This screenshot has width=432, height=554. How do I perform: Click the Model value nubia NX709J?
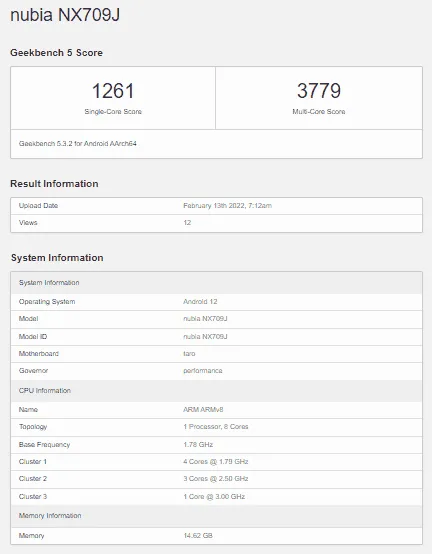(x=205, y=319)
